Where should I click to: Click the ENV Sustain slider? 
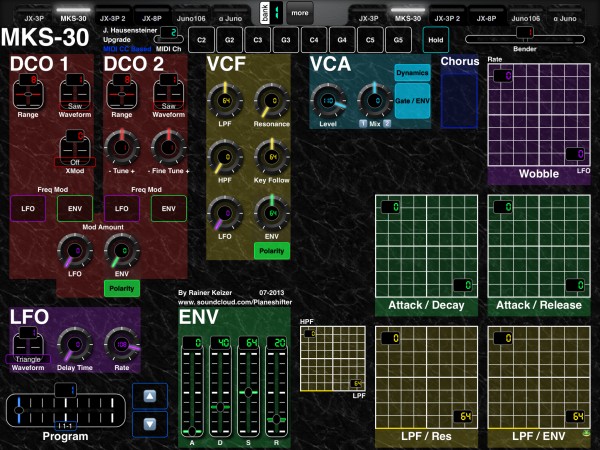[248, 386]
